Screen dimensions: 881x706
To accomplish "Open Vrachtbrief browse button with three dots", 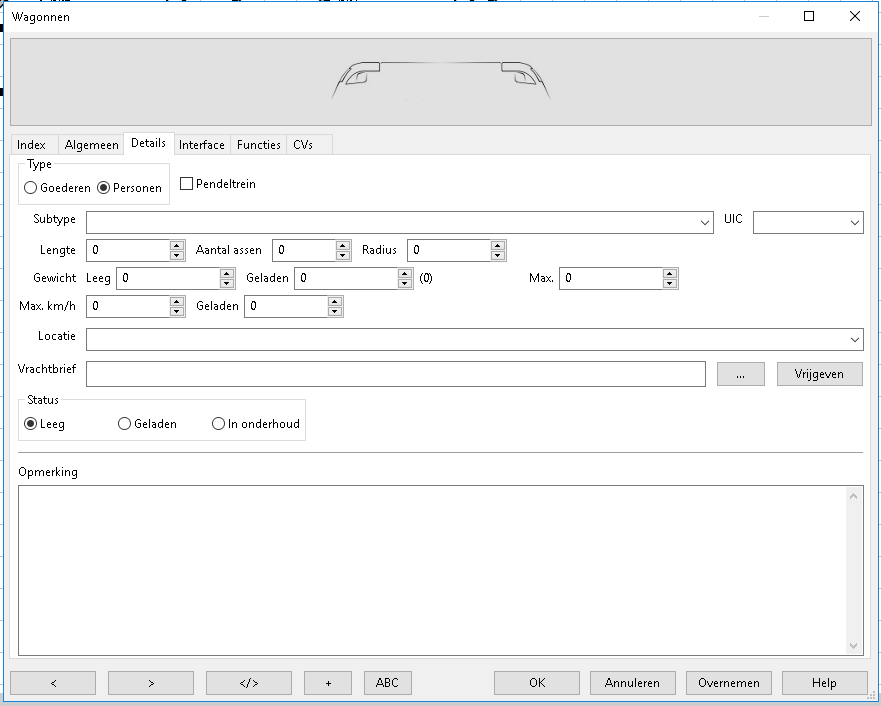I will pyautogui.click(x=740, y=374).
